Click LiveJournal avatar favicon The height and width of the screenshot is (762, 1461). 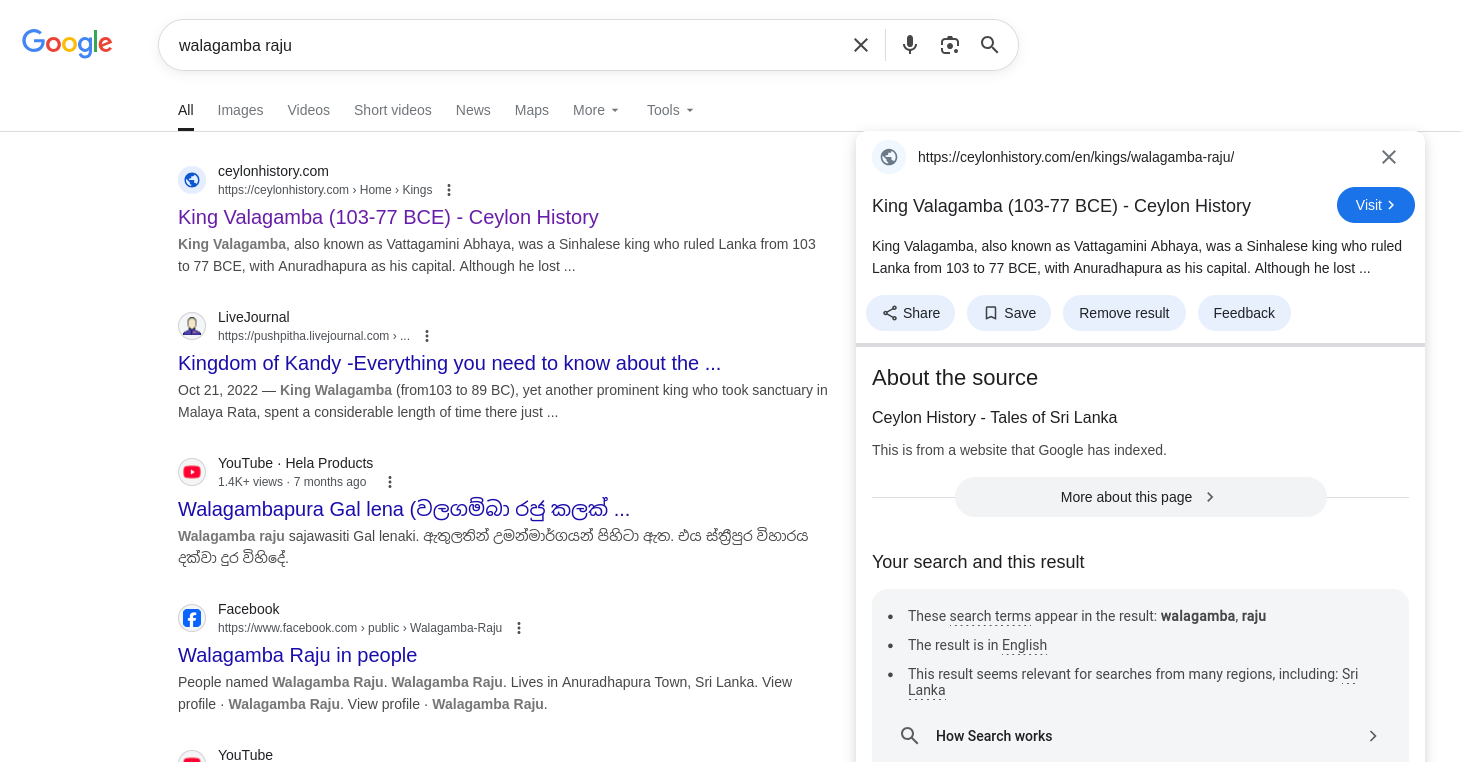click(x=192, y=326)
